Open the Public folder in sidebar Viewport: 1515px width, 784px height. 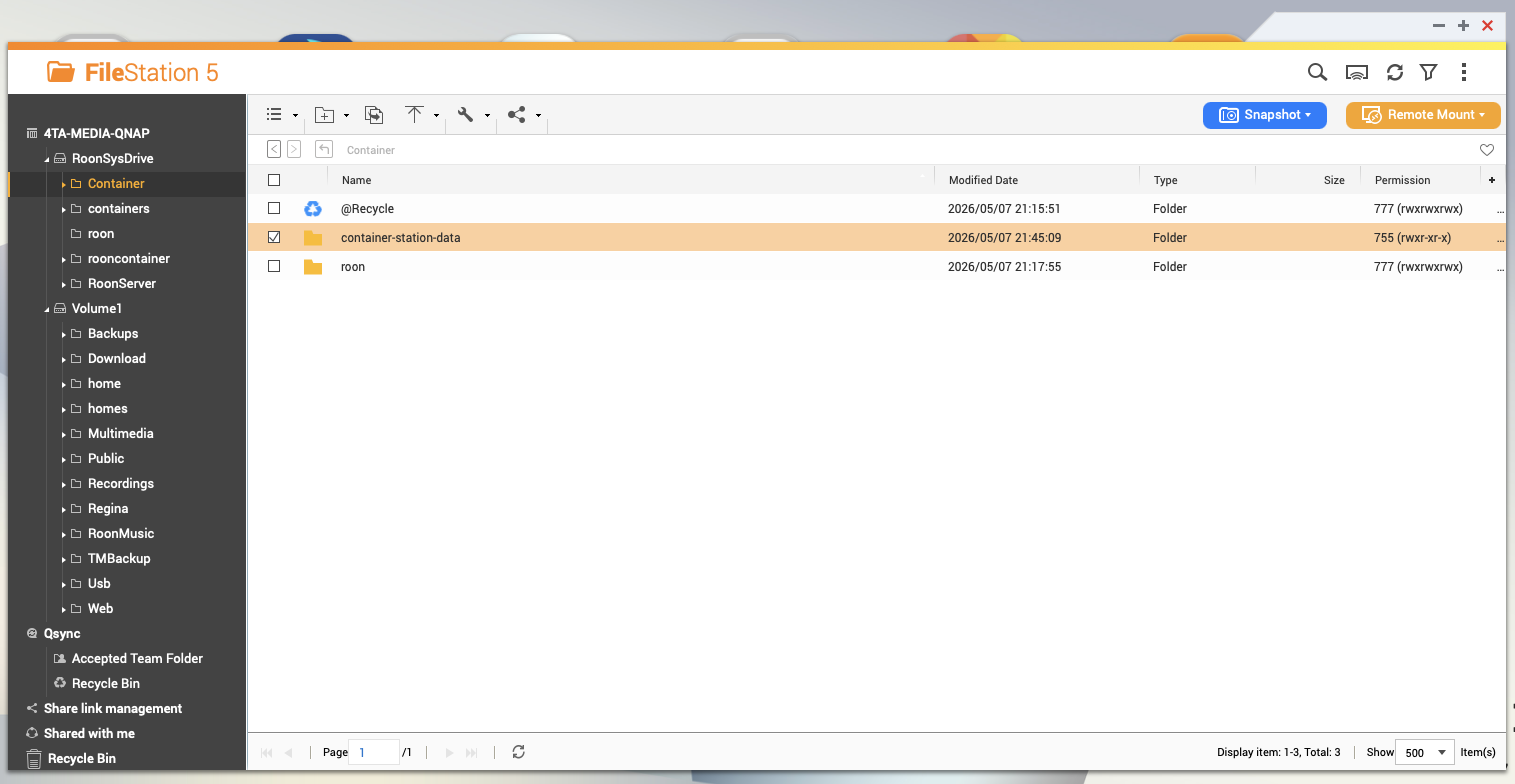point(106,458)
